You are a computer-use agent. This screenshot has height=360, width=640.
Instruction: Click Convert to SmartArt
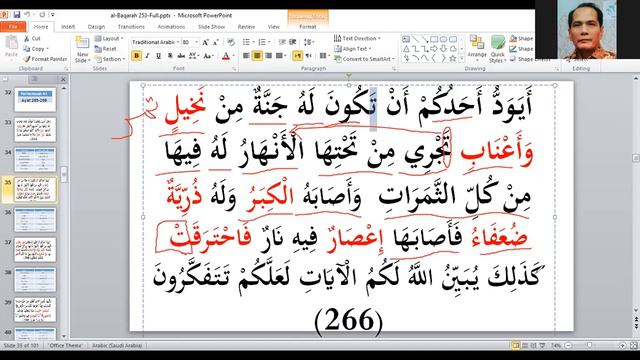click(365, 59)
